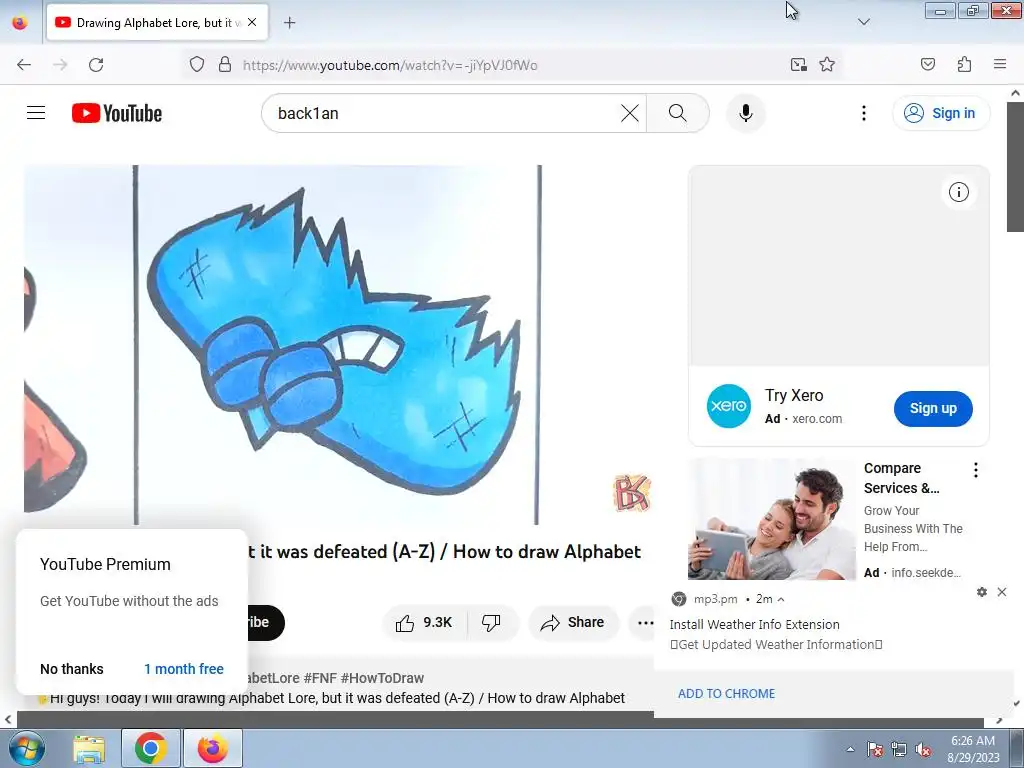The width and height of the screenshot is (1024, 768).
Task: Dismiss YouTube Premium with No thanks
Action: coord(72,669)
